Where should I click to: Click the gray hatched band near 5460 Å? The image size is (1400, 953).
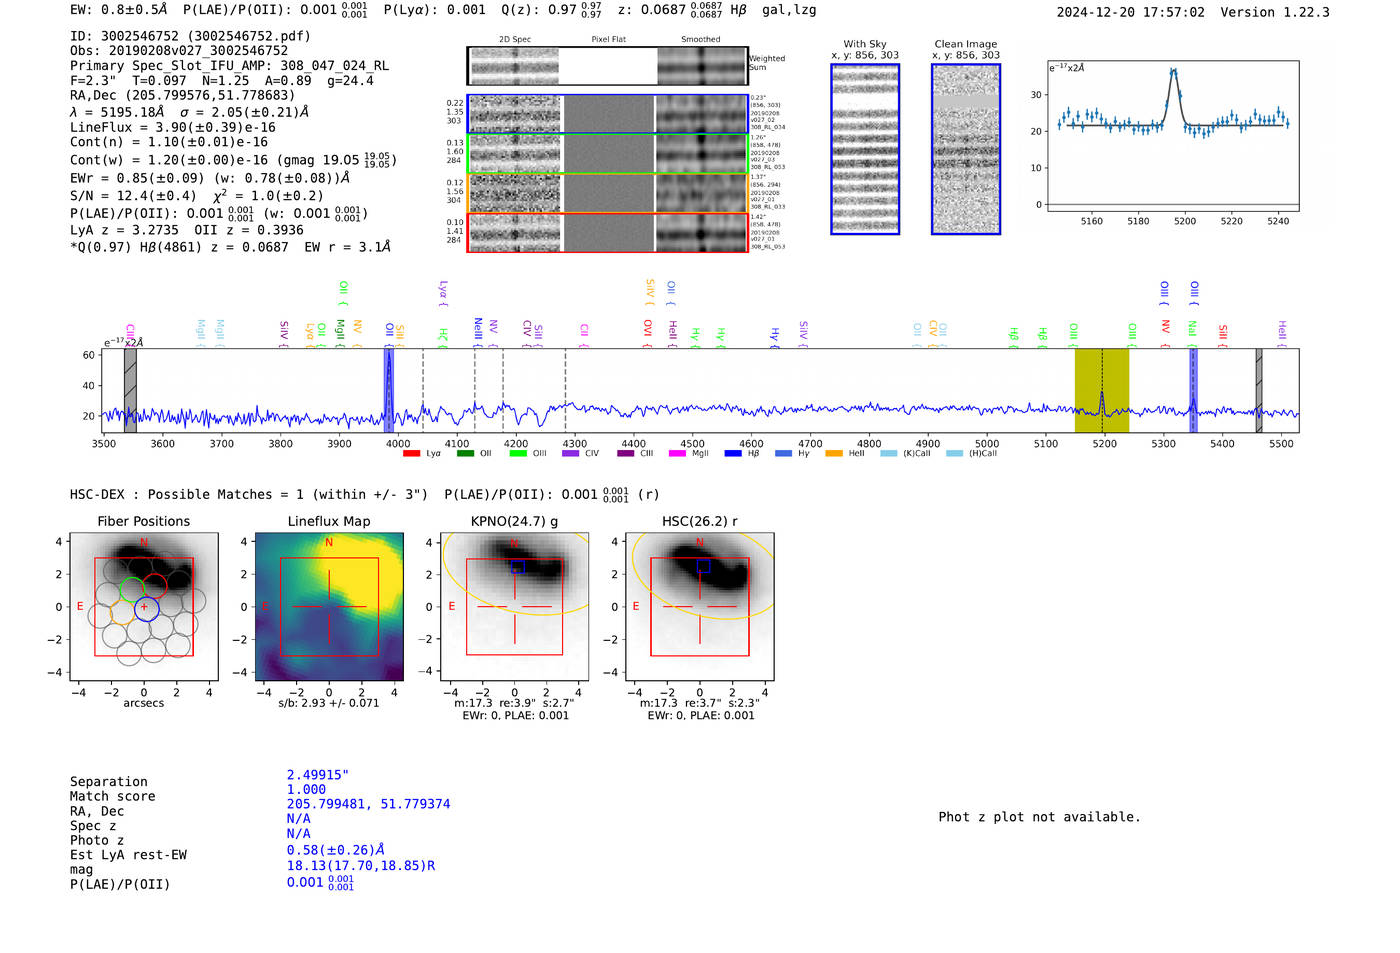coord(1259,391)
